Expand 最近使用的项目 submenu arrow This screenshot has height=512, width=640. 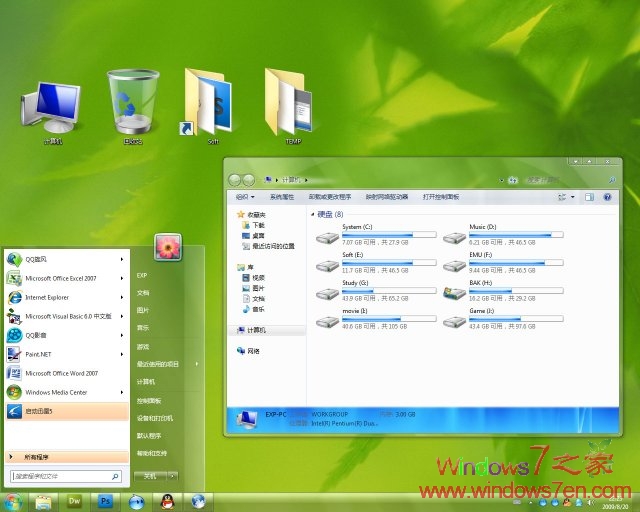click(197, 364)
